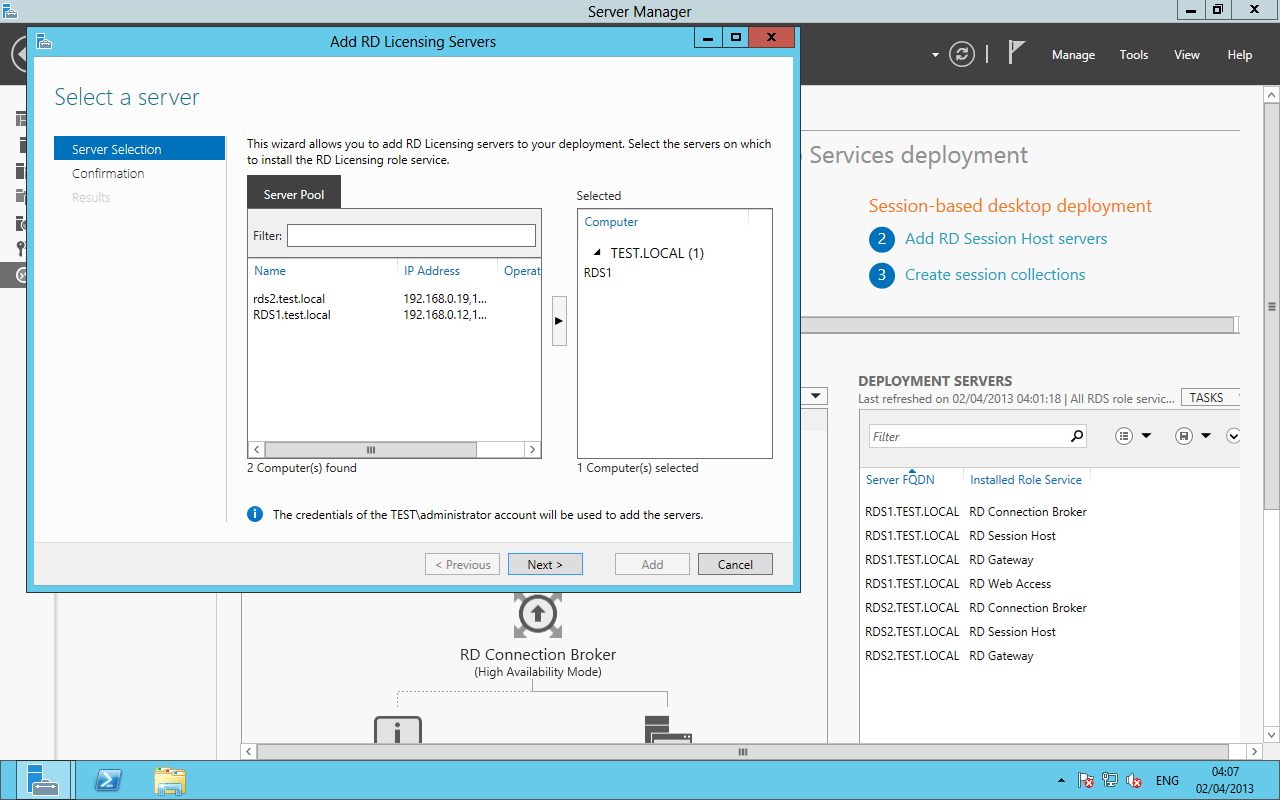Select rds2.test.local in the Server Pool

(x=394, y=299)
